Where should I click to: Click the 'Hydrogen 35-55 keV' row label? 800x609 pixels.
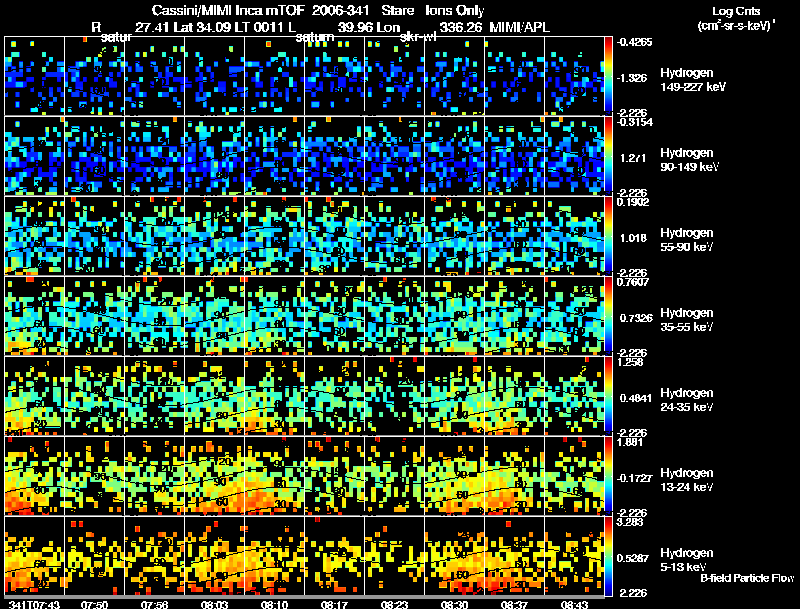tap(687, 320)
